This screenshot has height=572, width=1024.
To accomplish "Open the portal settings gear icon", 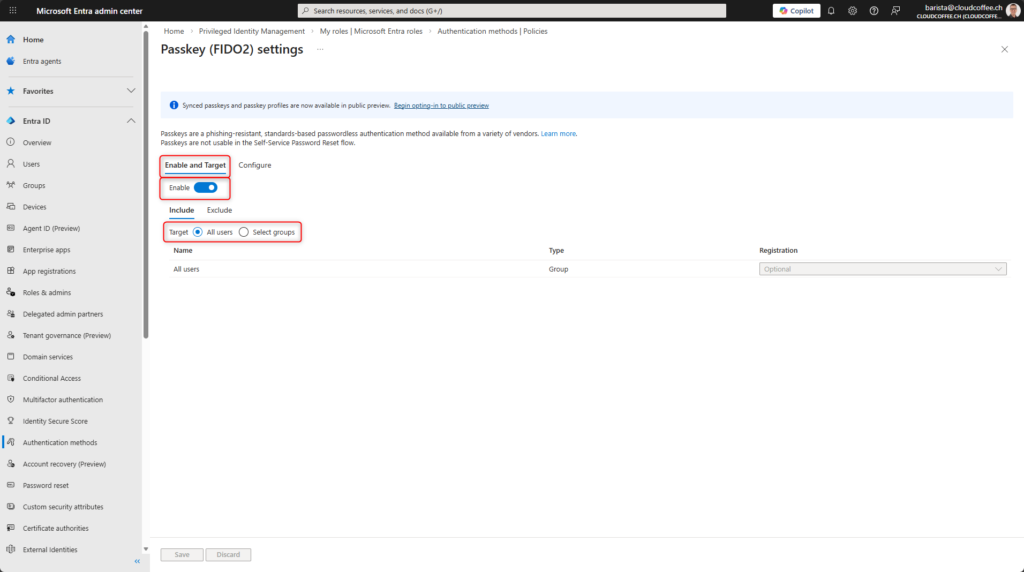I will pos(852,10).
